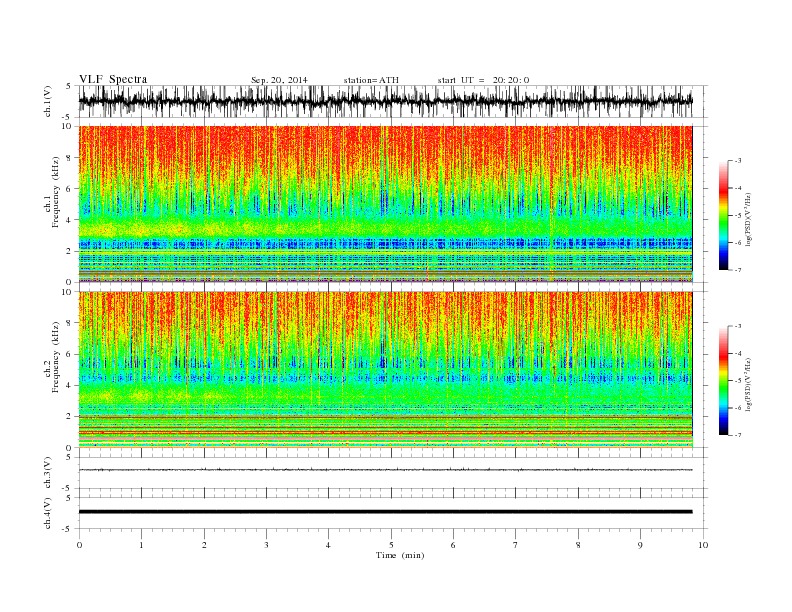
Task: Click the ch.2 spectrogram color scale bar
Action: click(x=723, y=381)
